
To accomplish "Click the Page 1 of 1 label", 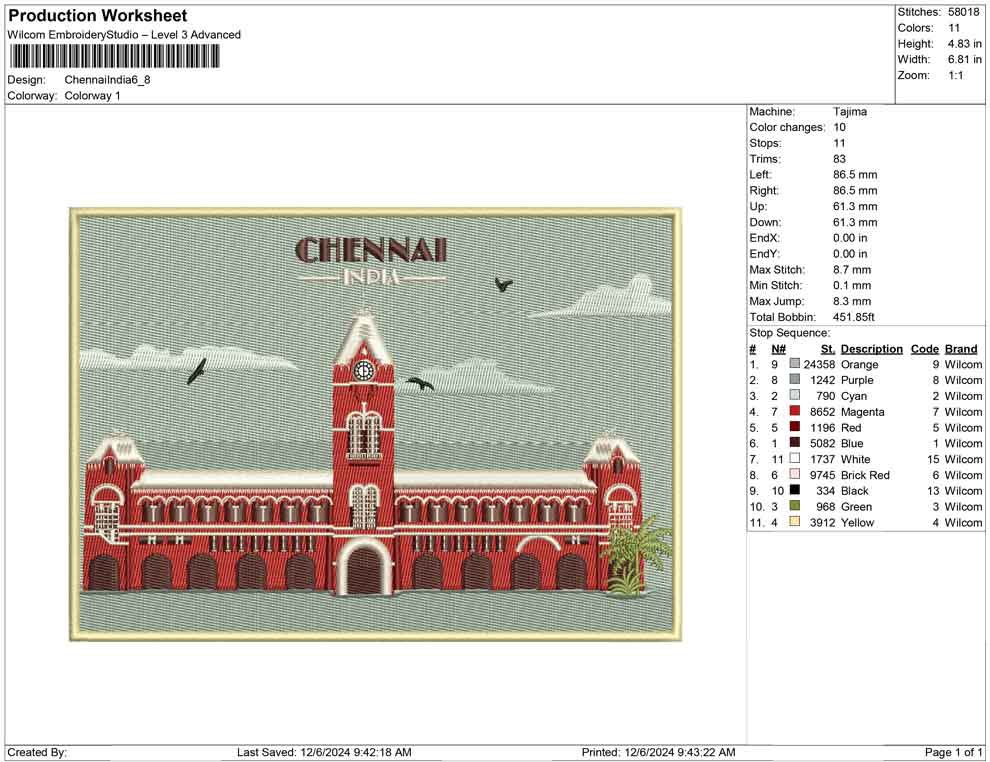I will point(950,752).
